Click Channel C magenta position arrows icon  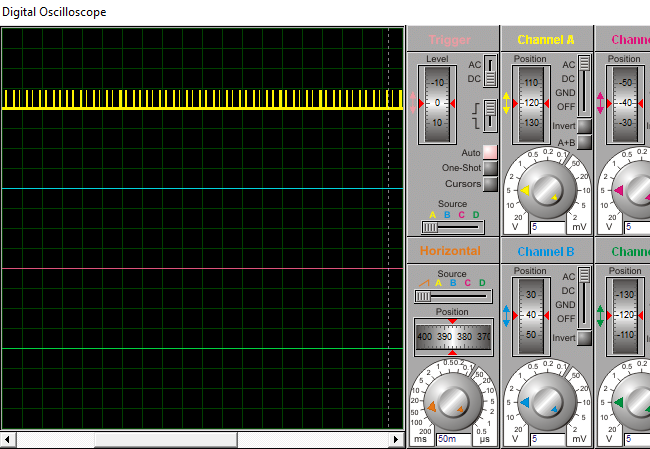[600, 103]
